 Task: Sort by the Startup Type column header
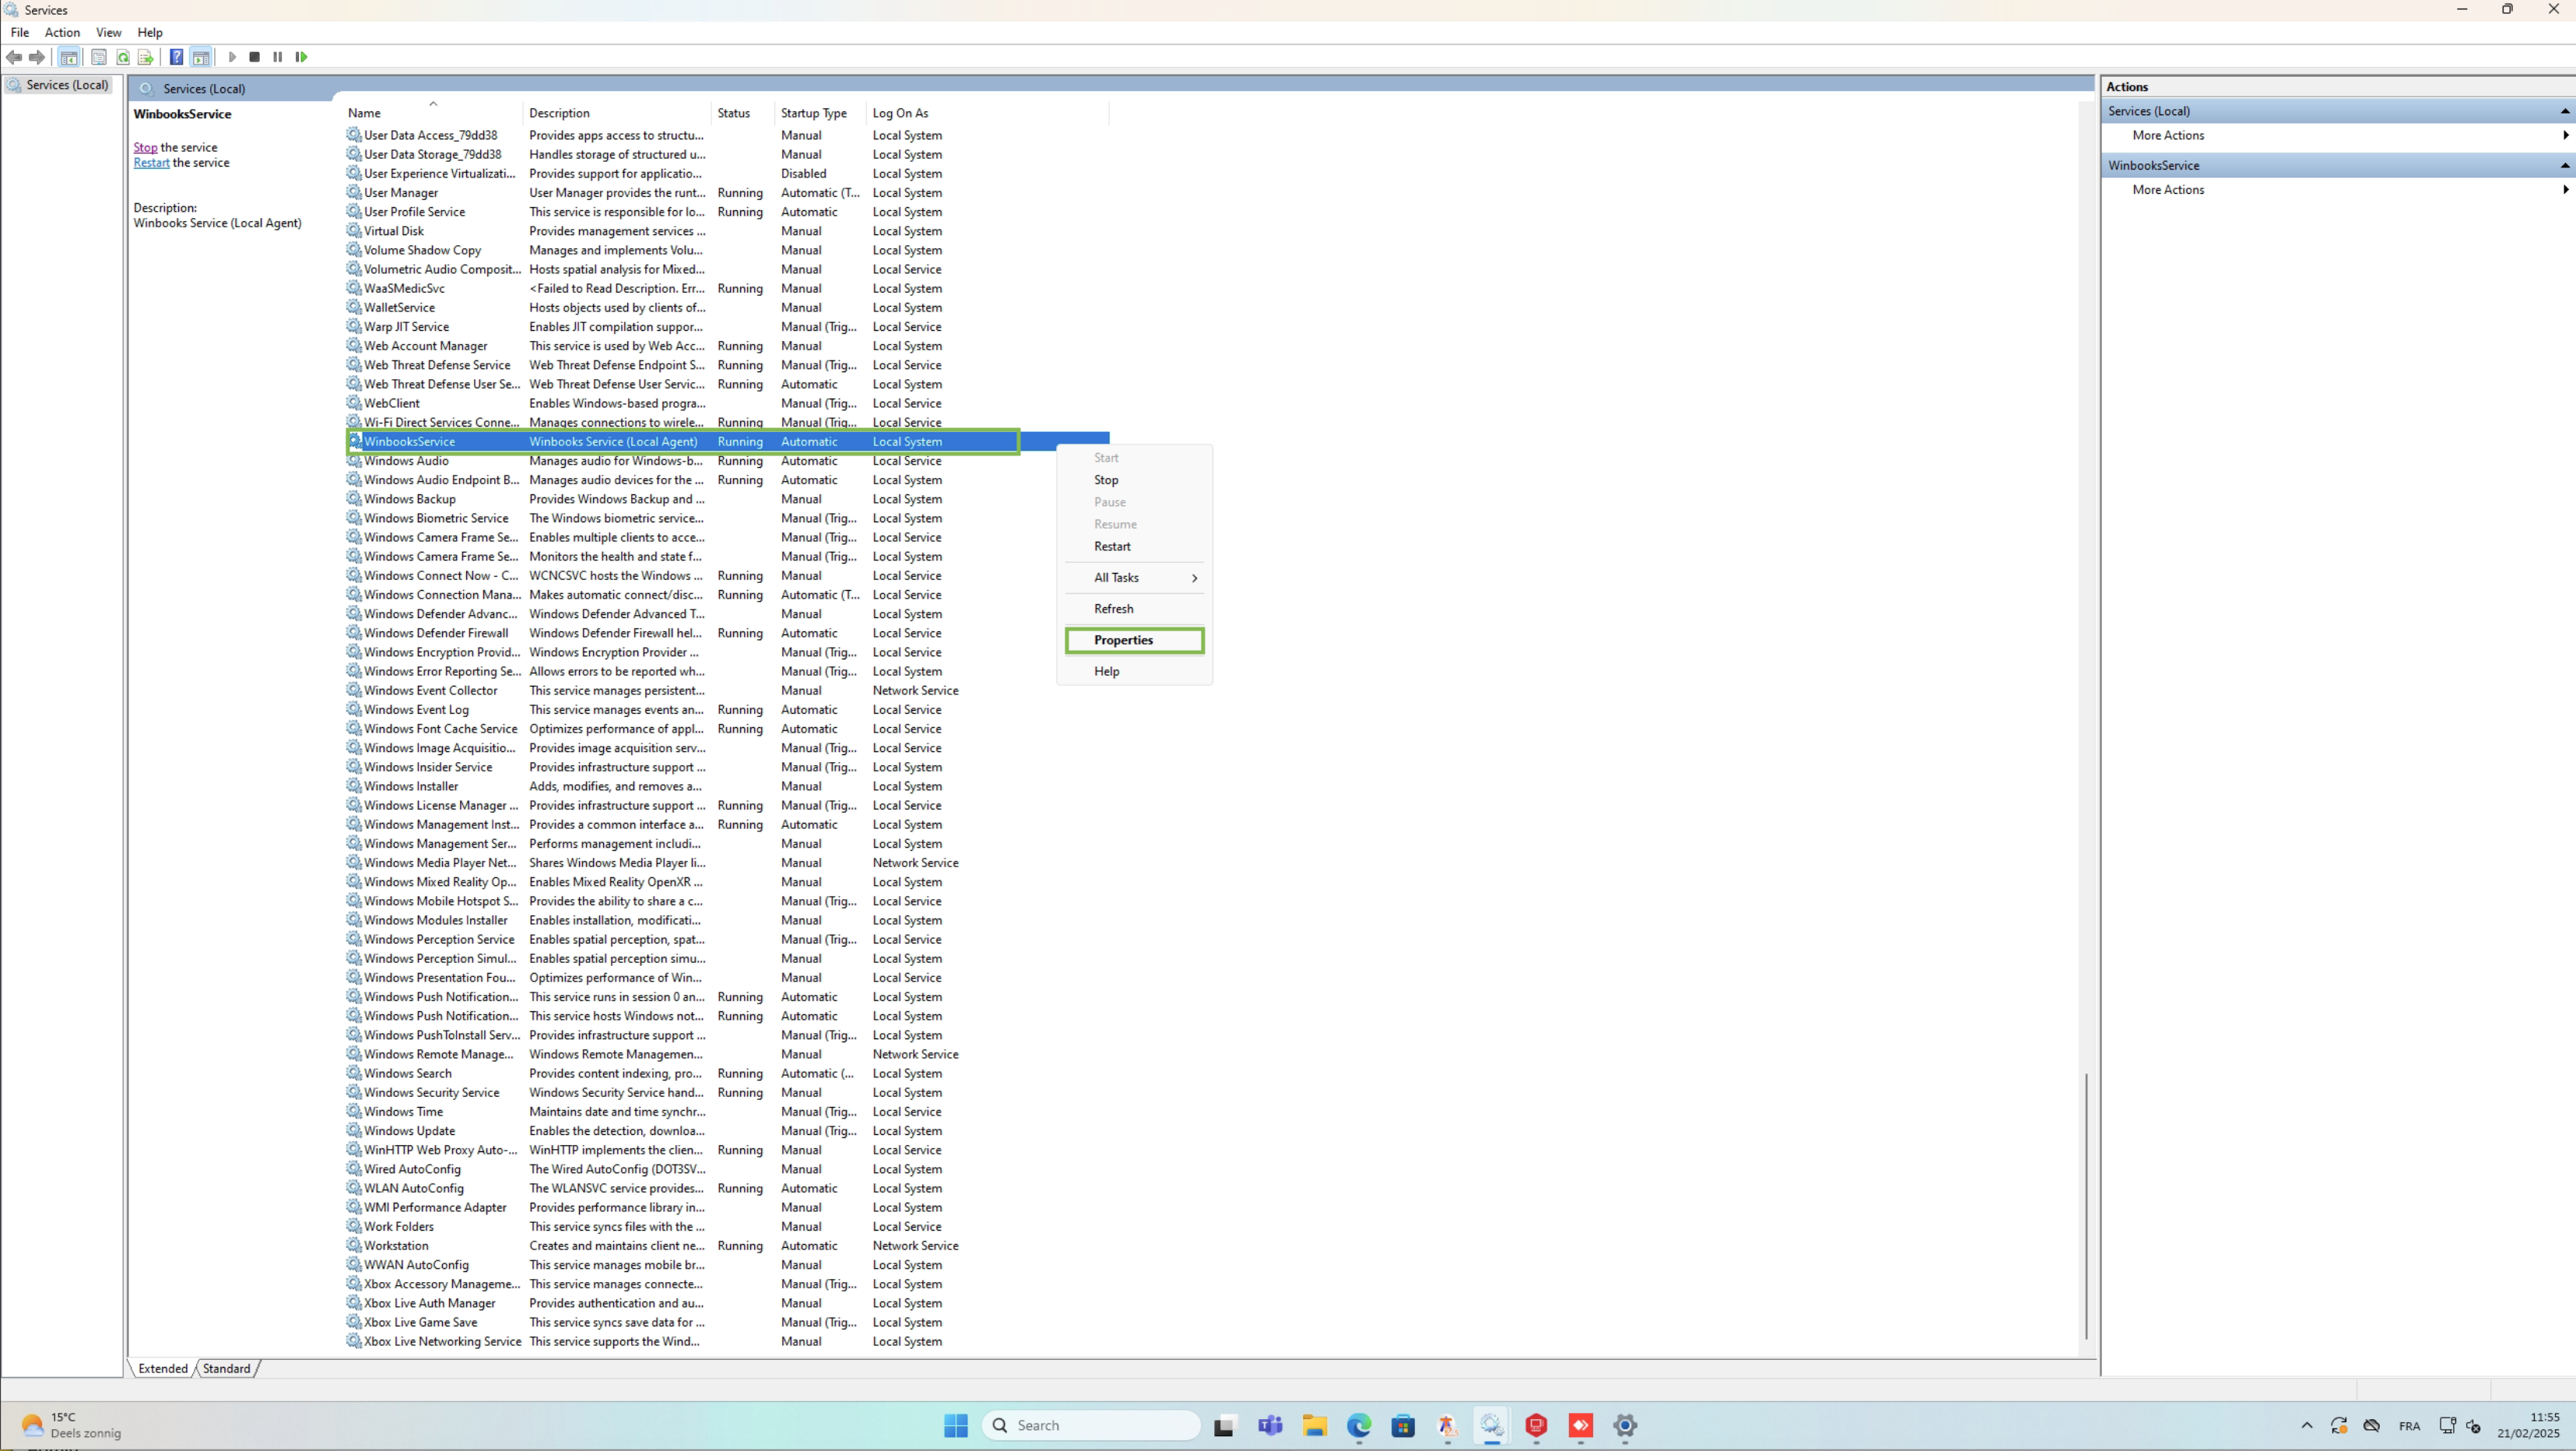pos(813,113)
